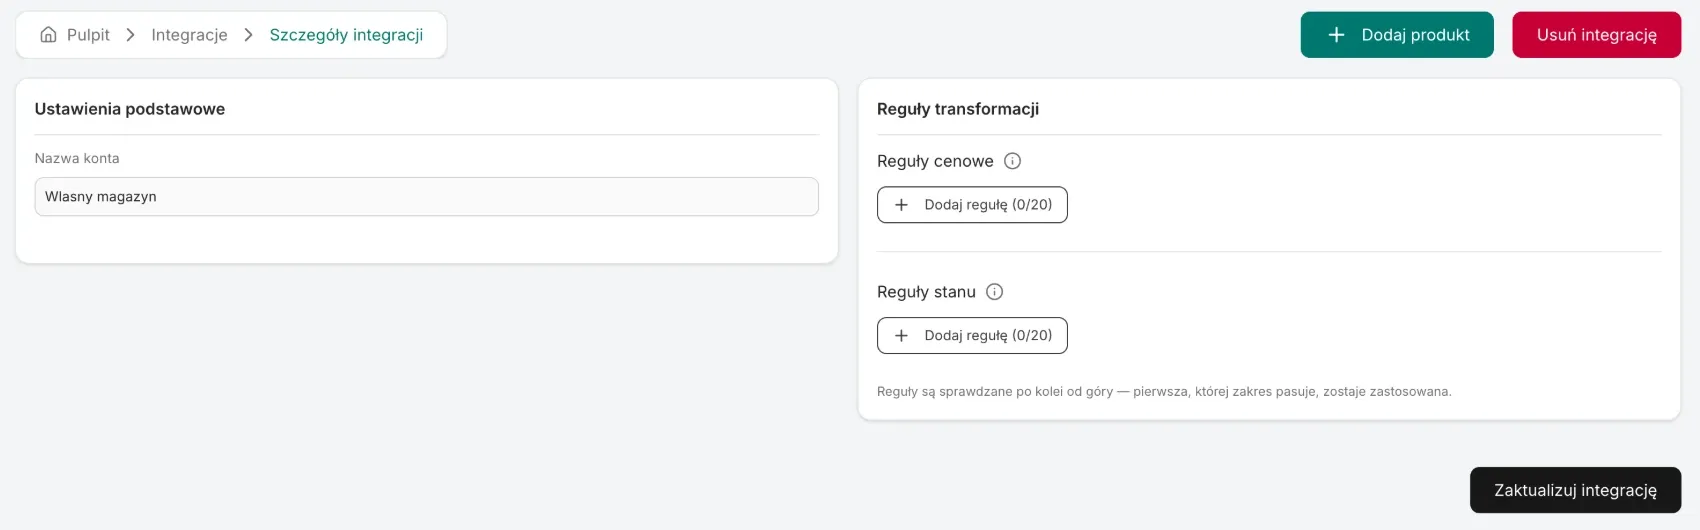Viewport: 1700px width, 530px height.
Task: Delete integration via Usuń integrację
Action: coord(1597,35)
